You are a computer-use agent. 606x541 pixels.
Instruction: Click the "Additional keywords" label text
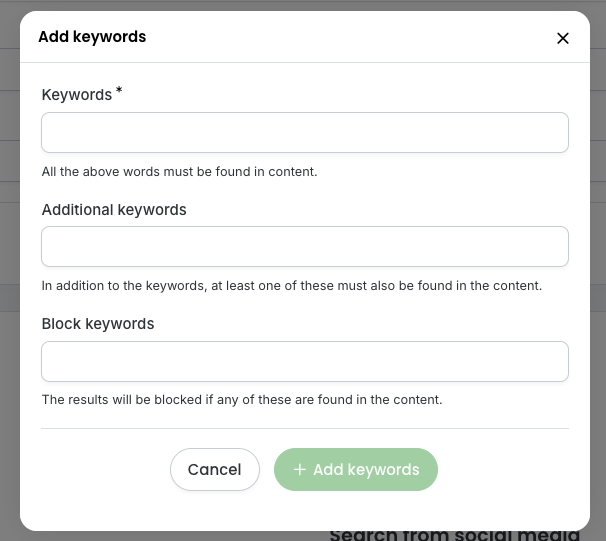point(114,210)
